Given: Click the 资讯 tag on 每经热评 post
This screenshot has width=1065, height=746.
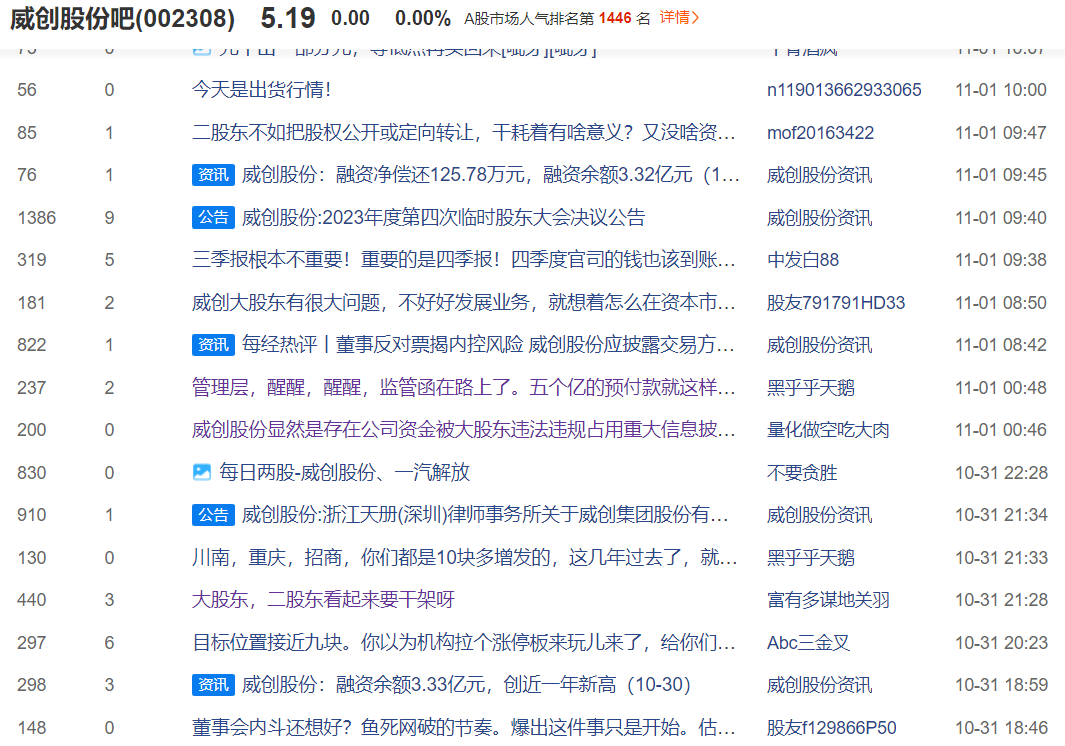Looking at the screenshot, I should (213, 345).
